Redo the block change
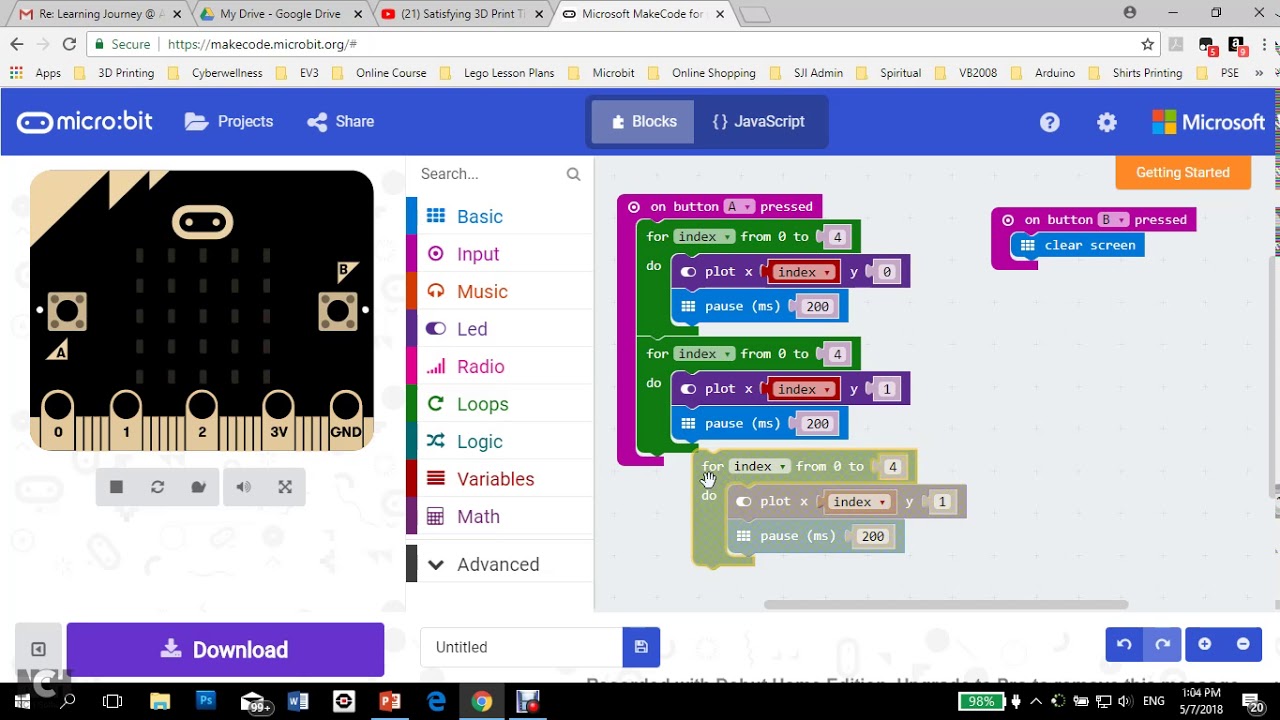 tap(1162, 645)
